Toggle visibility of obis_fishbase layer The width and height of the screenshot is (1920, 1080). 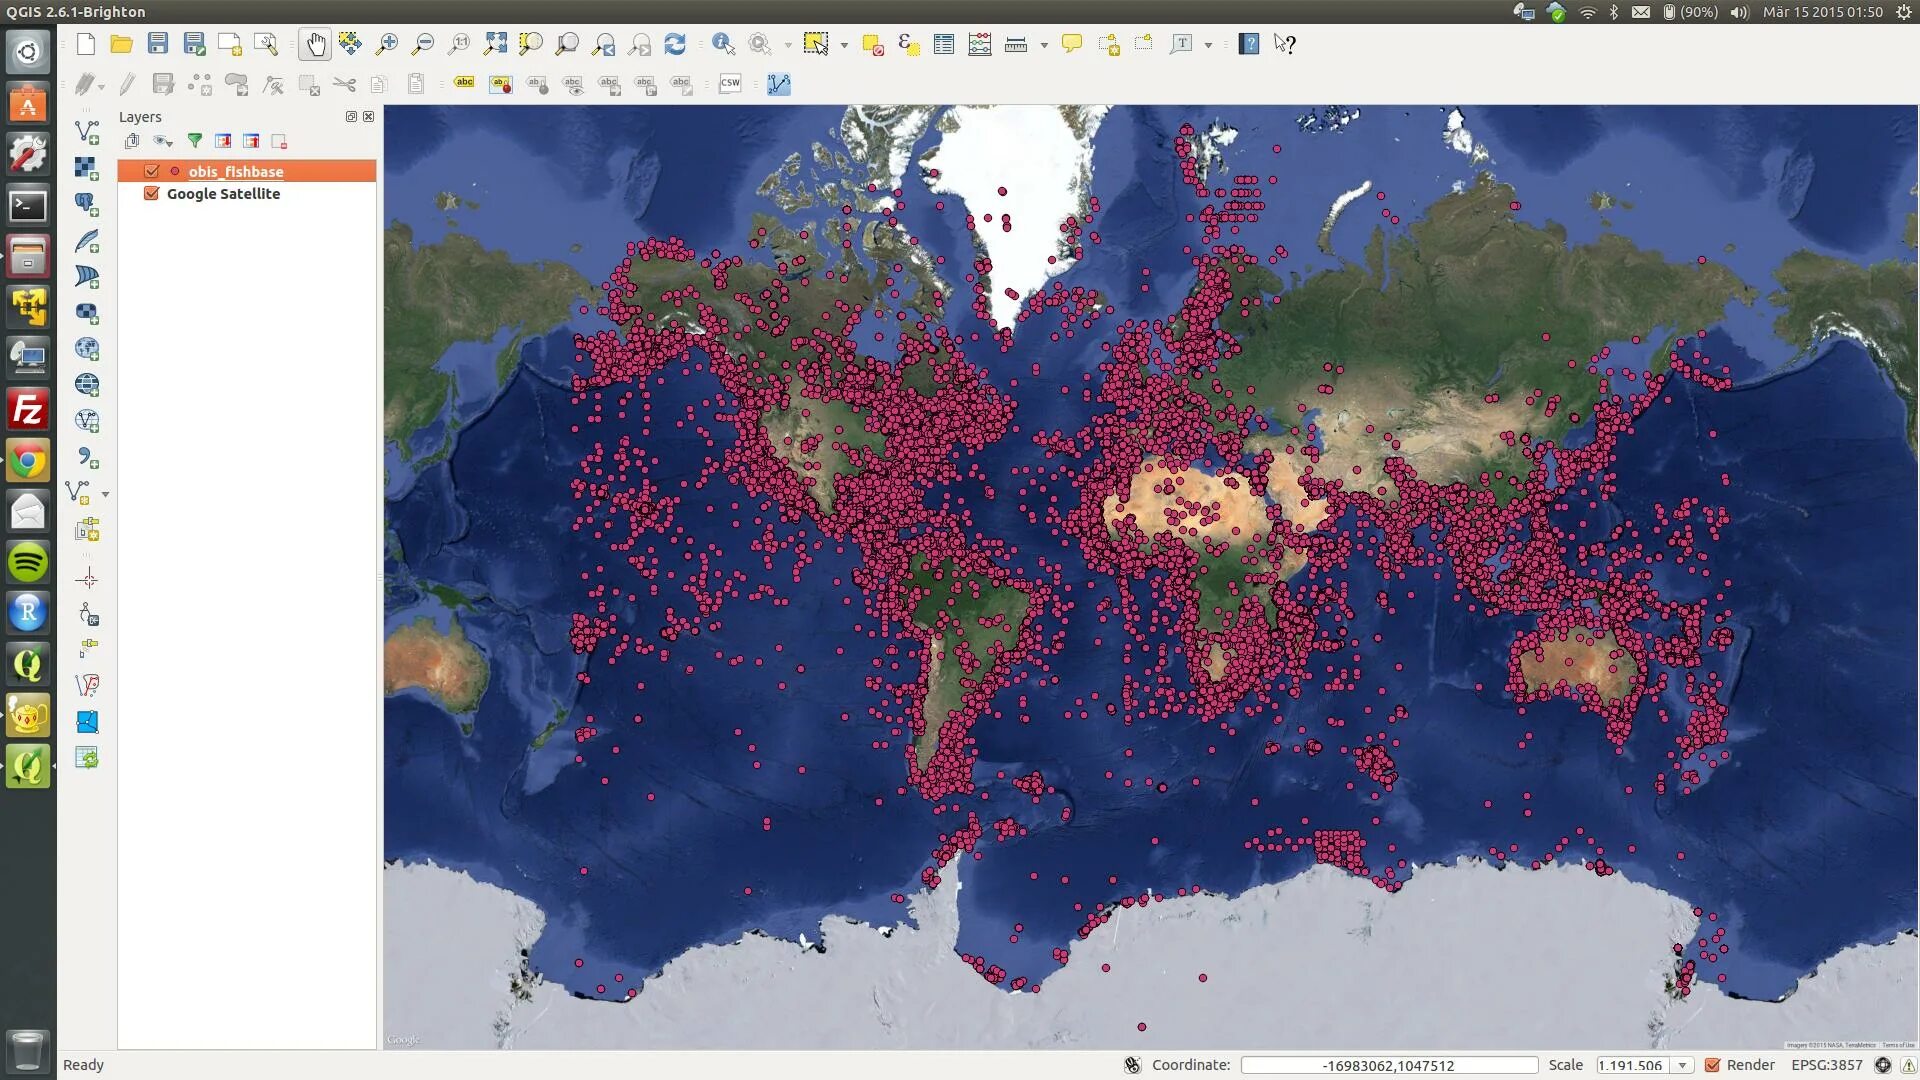coord(152,171)
